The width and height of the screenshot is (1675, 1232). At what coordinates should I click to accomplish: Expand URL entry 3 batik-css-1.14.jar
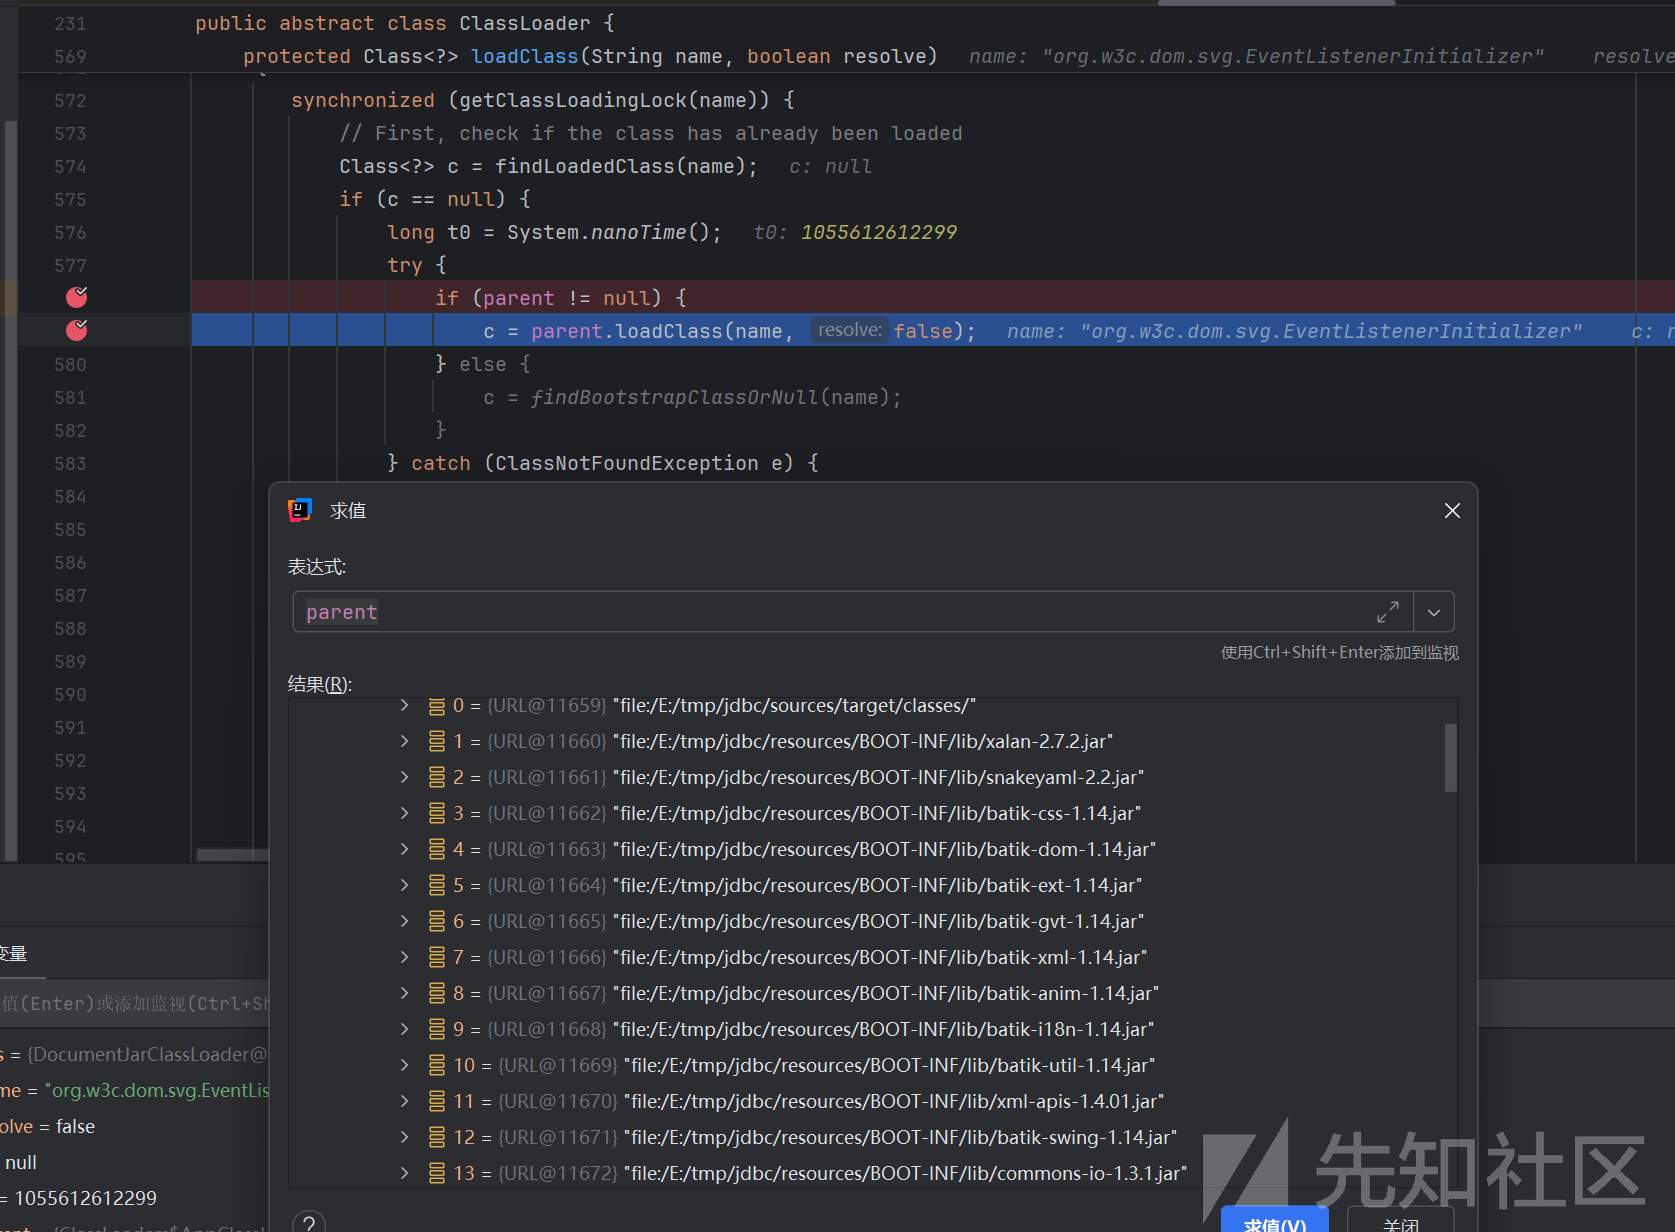pos(404,813)
